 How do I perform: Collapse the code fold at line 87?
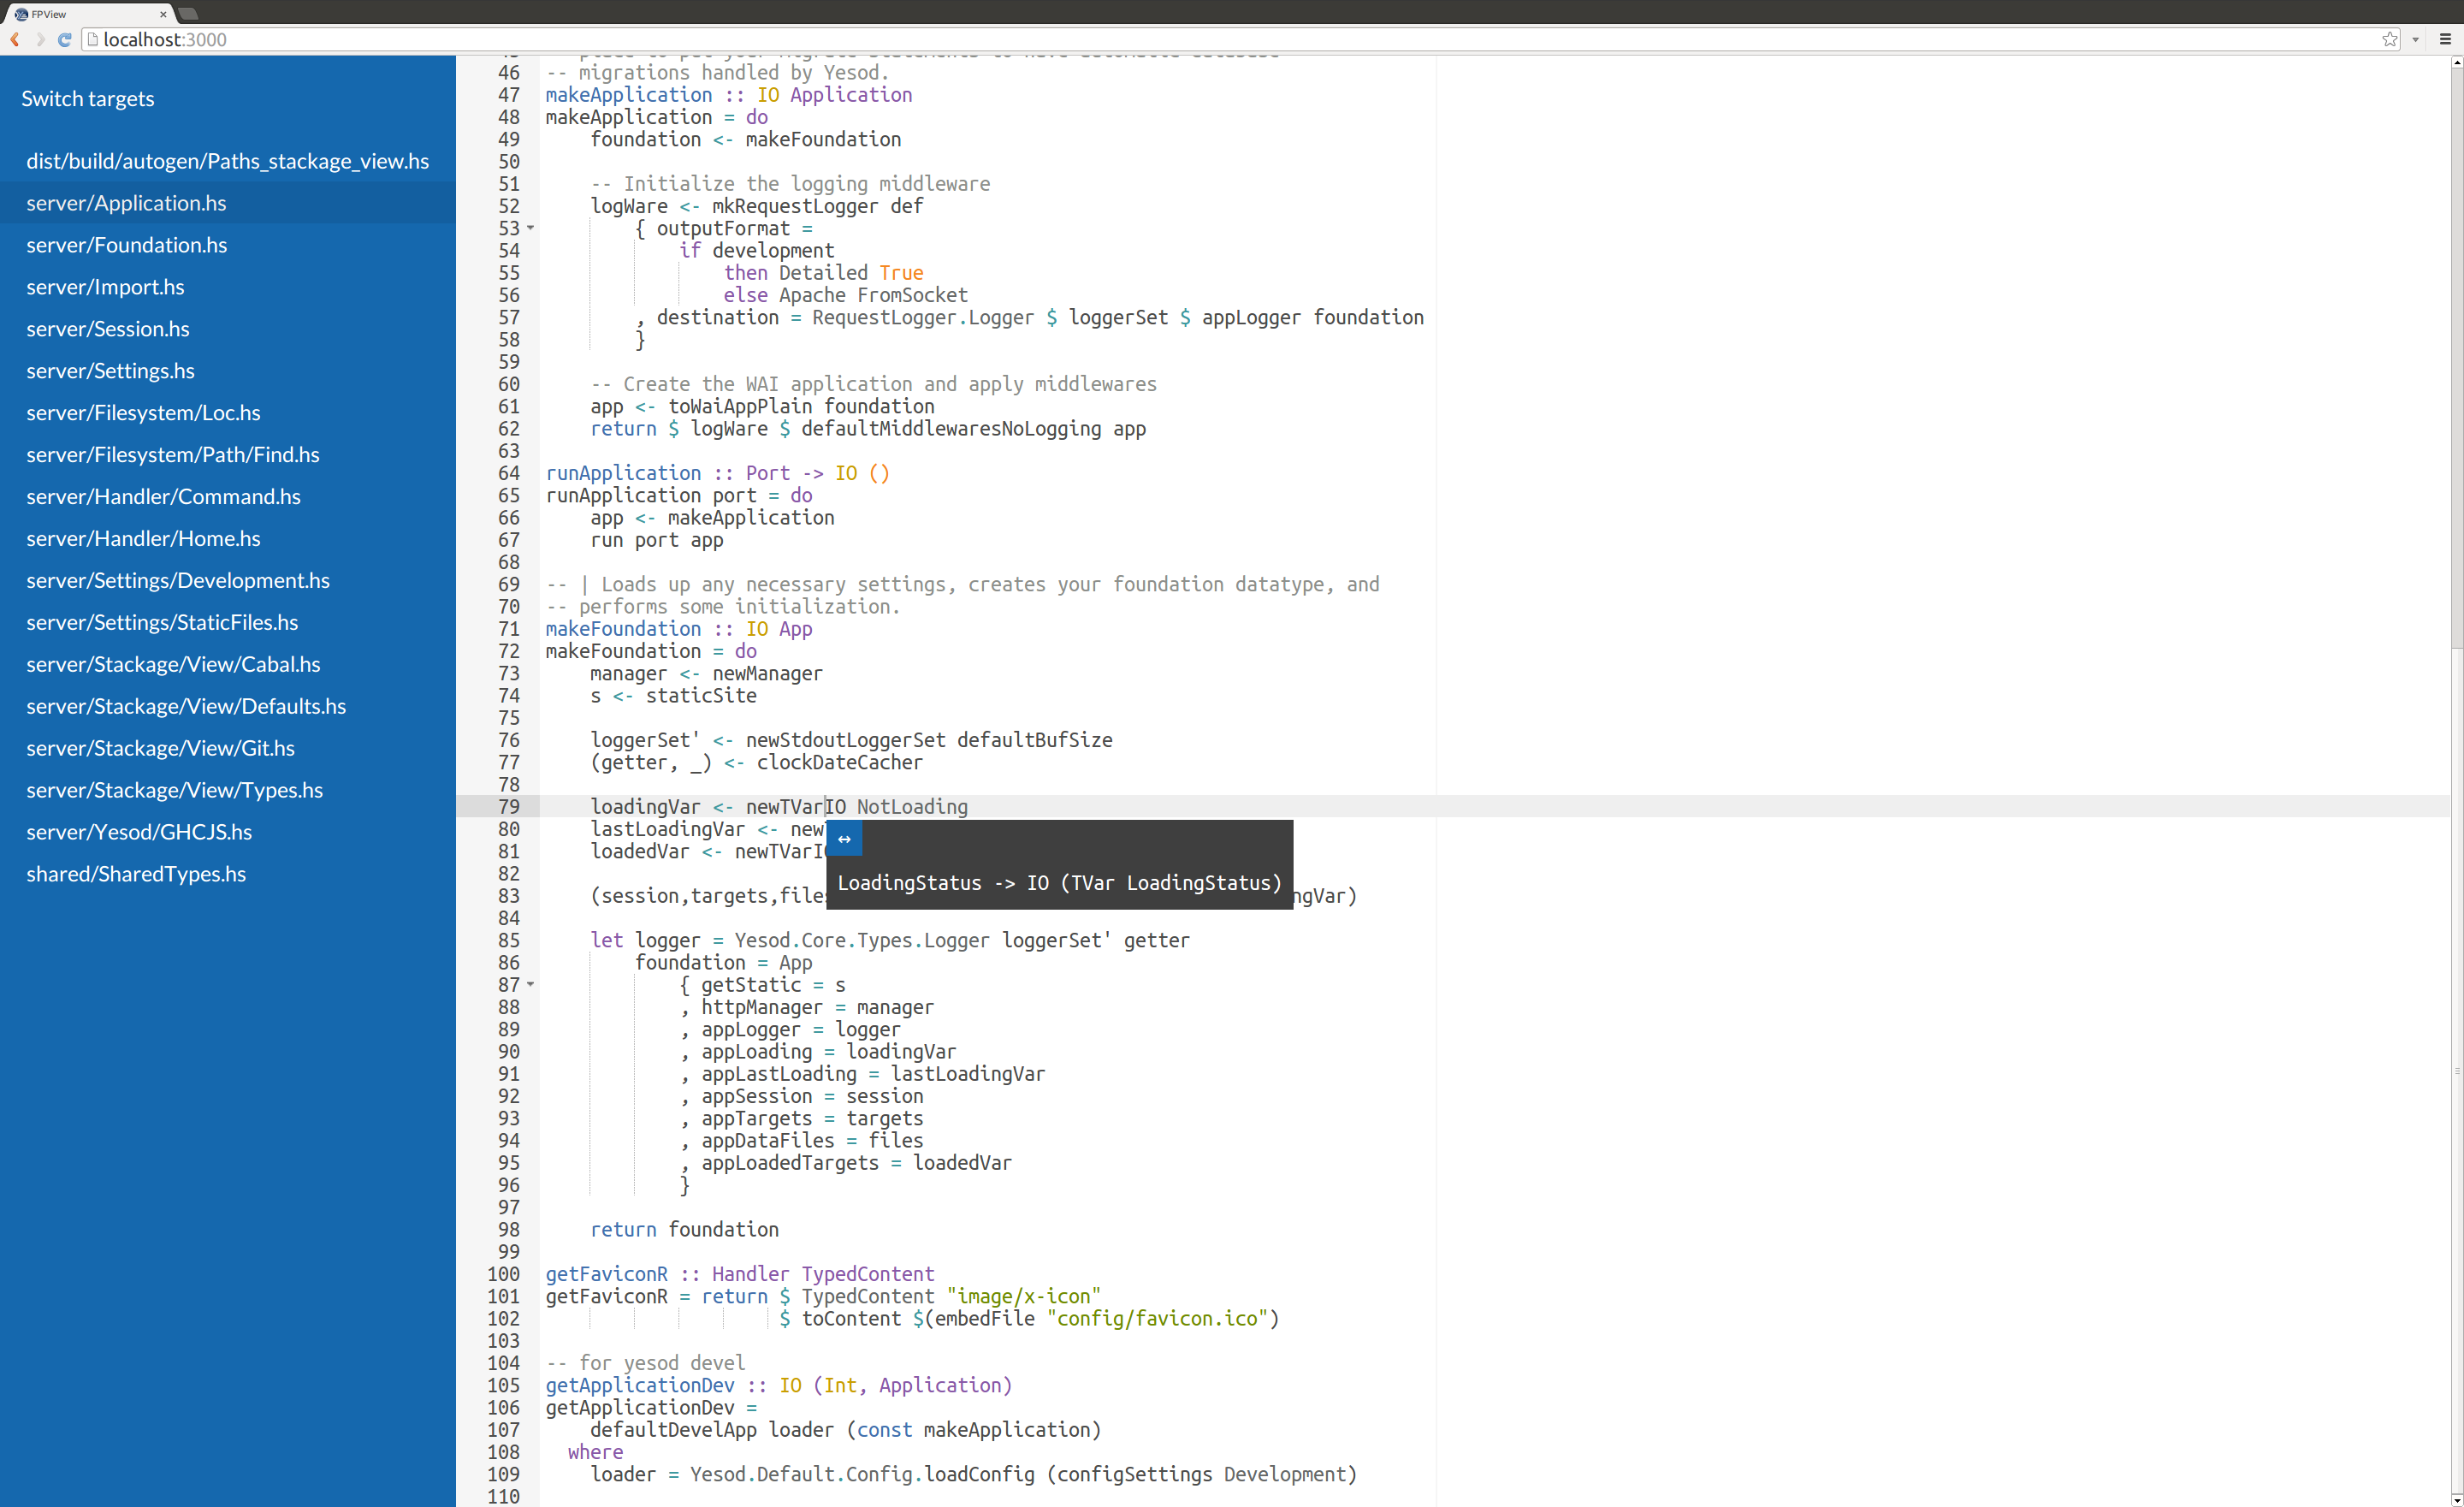(x=531, y=985)
